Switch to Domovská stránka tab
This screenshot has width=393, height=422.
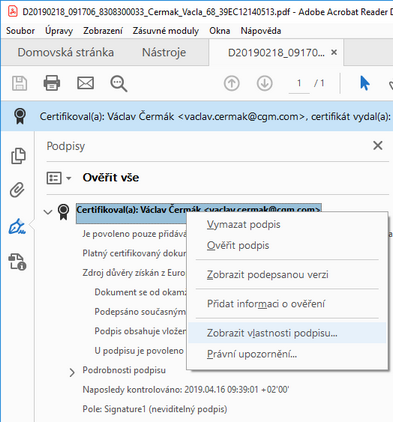coord(66,52)
